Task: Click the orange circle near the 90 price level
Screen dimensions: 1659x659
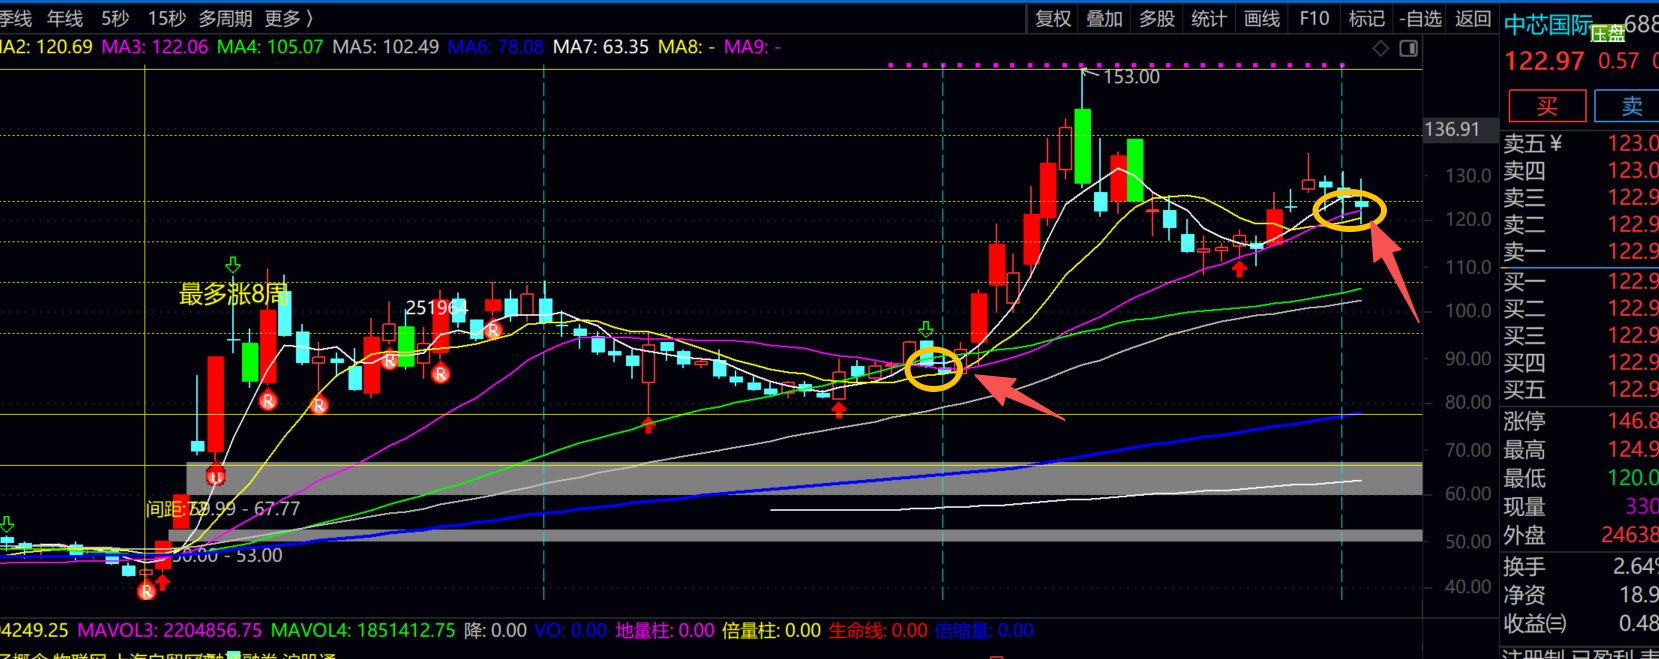Action: point(933,369)
